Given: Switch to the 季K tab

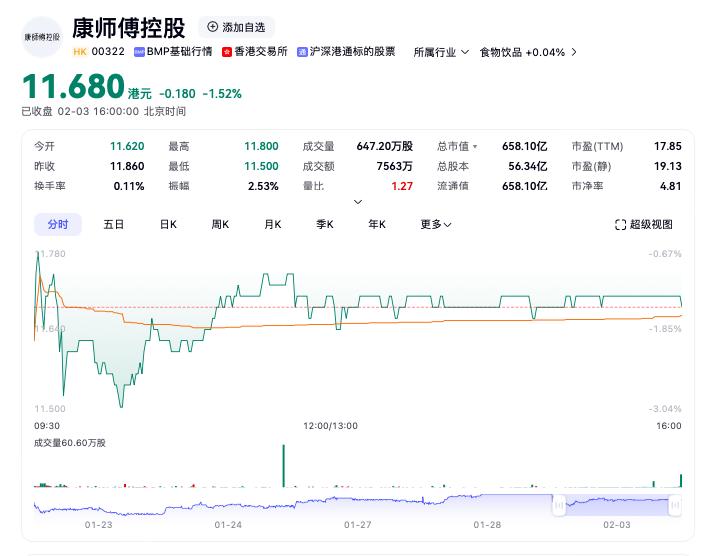Looking at the screenshot, I should point(325,224).
